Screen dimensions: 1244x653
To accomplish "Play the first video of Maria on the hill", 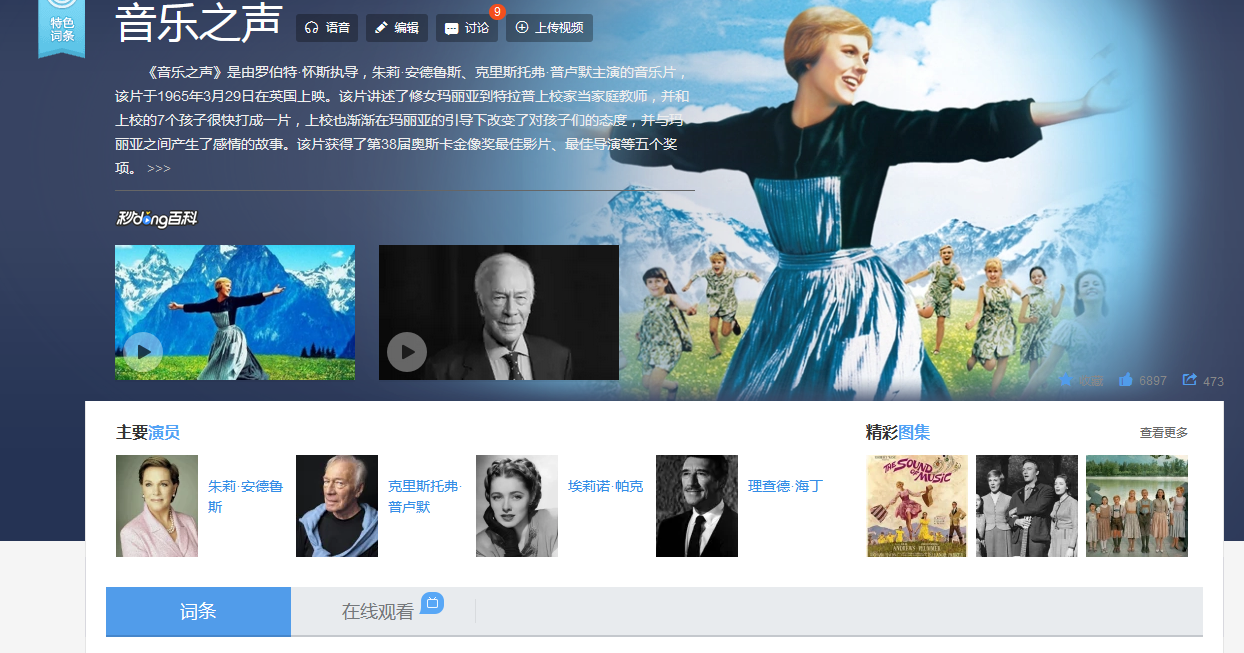I will click(x=235, y=312).
